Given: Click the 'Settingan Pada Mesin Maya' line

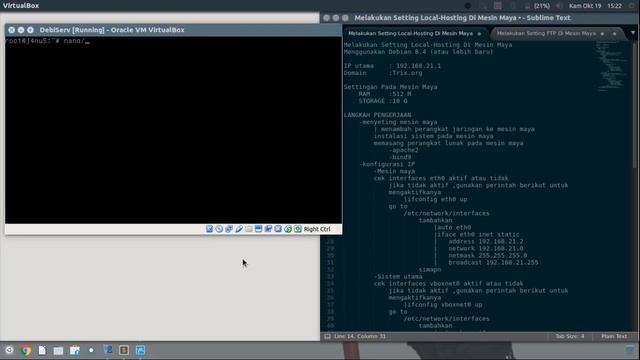Looking at the screenshot, I should (x=390, y=87).
